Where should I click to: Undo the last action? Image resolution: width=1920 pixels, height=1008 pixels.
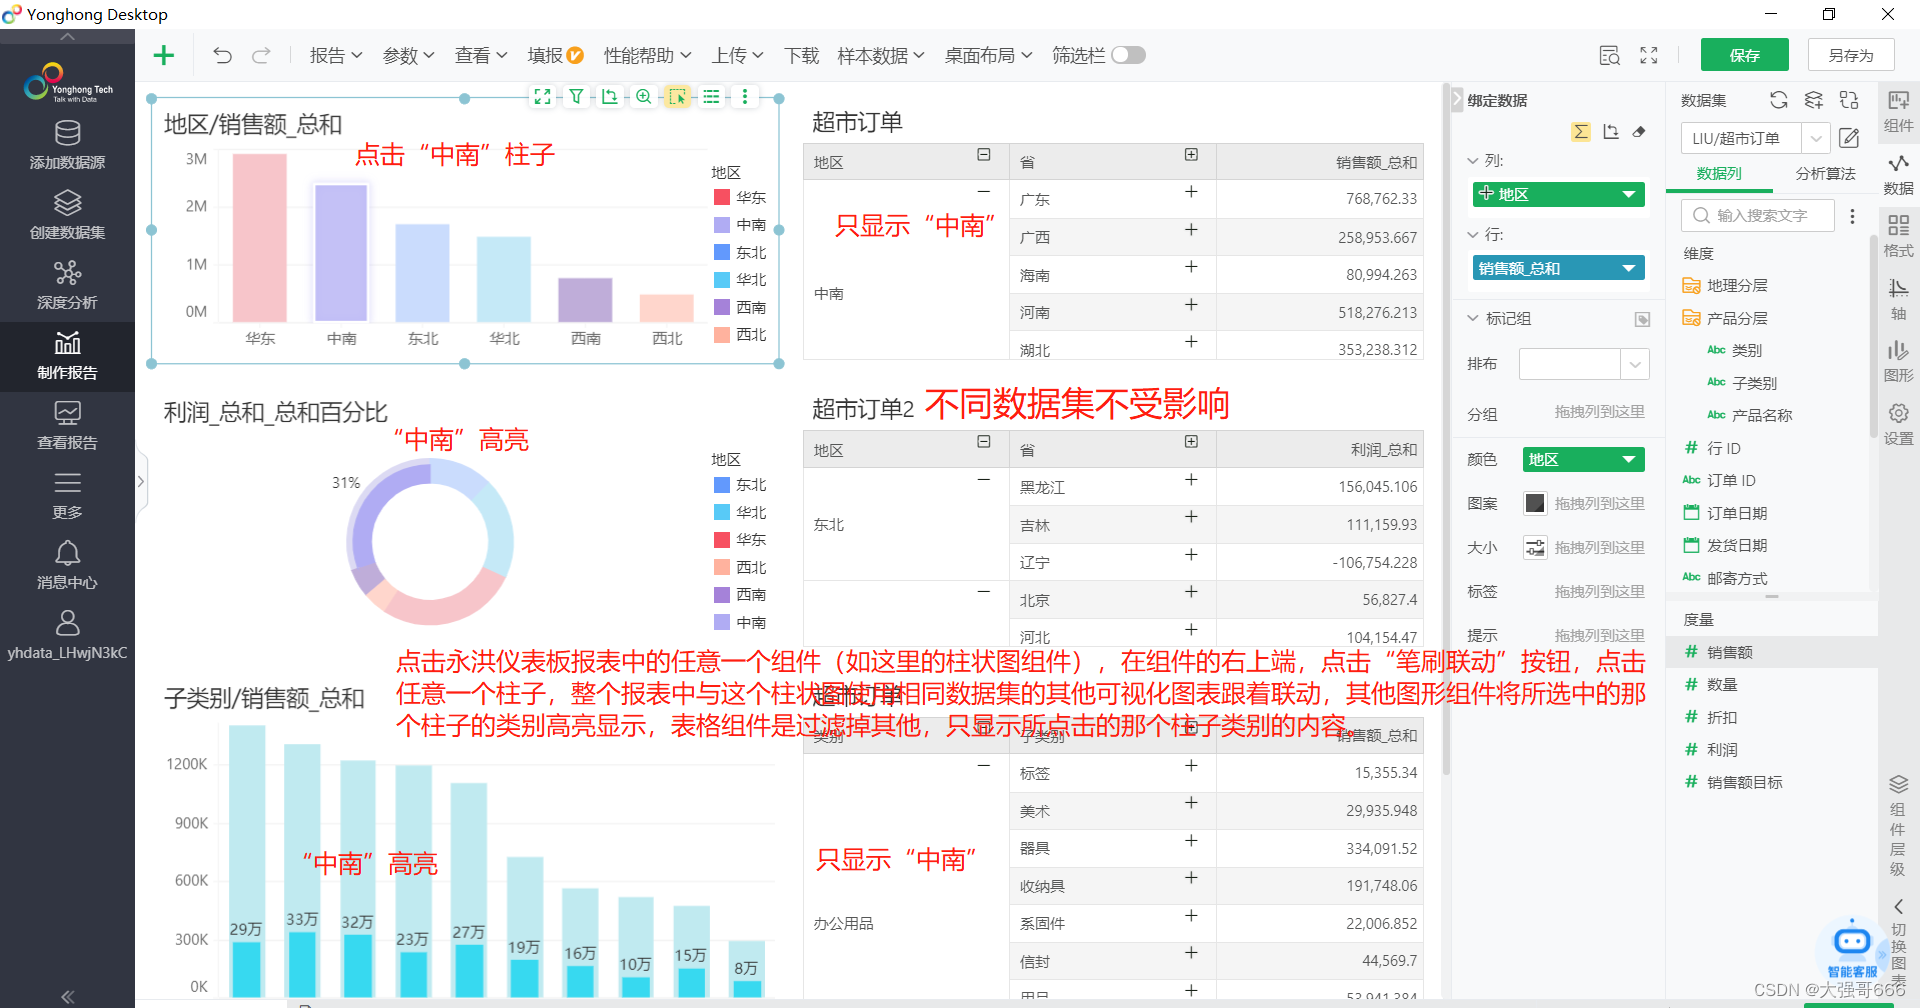point(222,55)
